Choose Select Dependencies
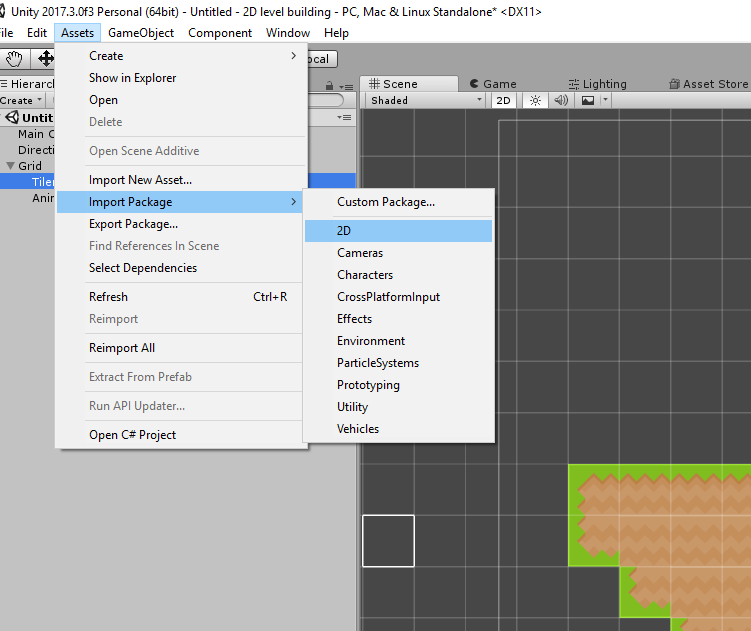 pos(181,268)
